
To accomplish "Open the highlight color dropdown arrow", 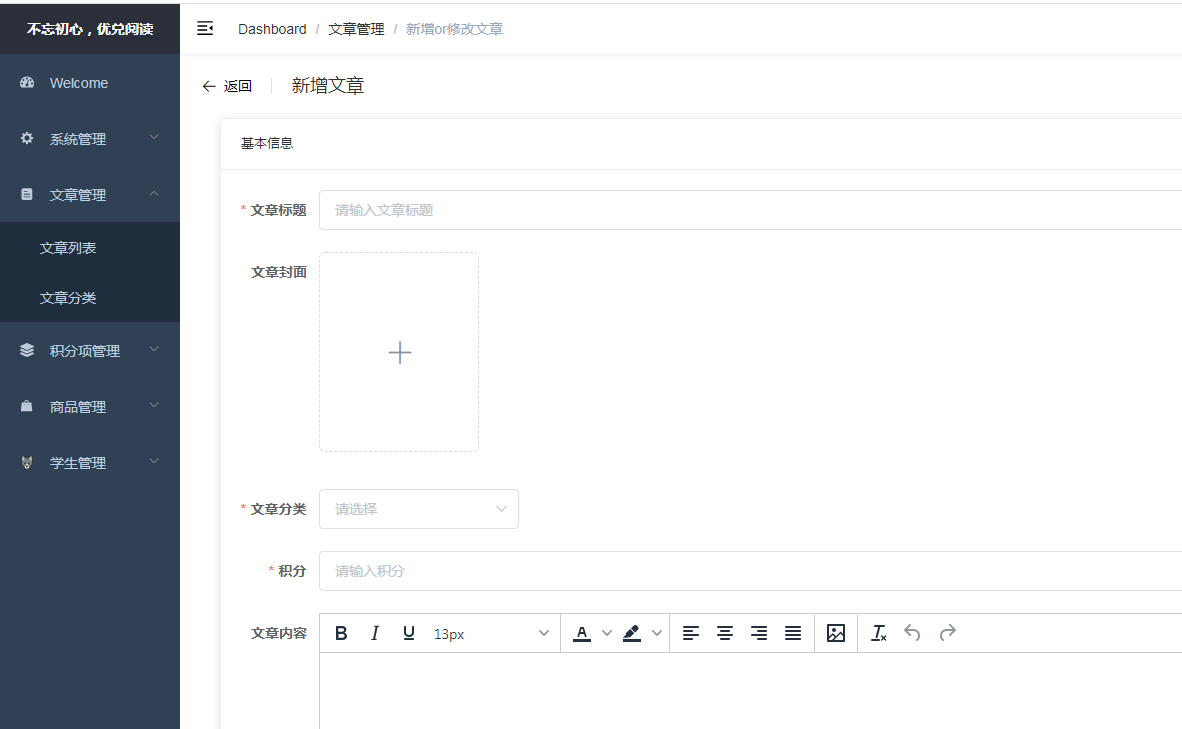I will 657,633.
